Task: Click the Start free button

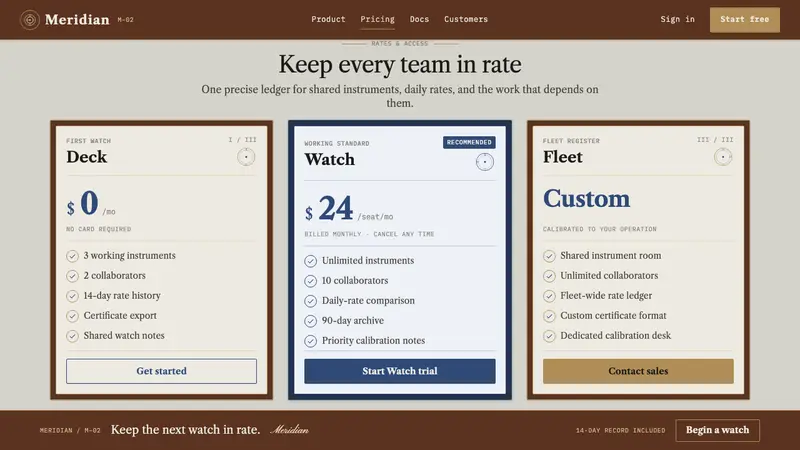Action: click(744, 20)
